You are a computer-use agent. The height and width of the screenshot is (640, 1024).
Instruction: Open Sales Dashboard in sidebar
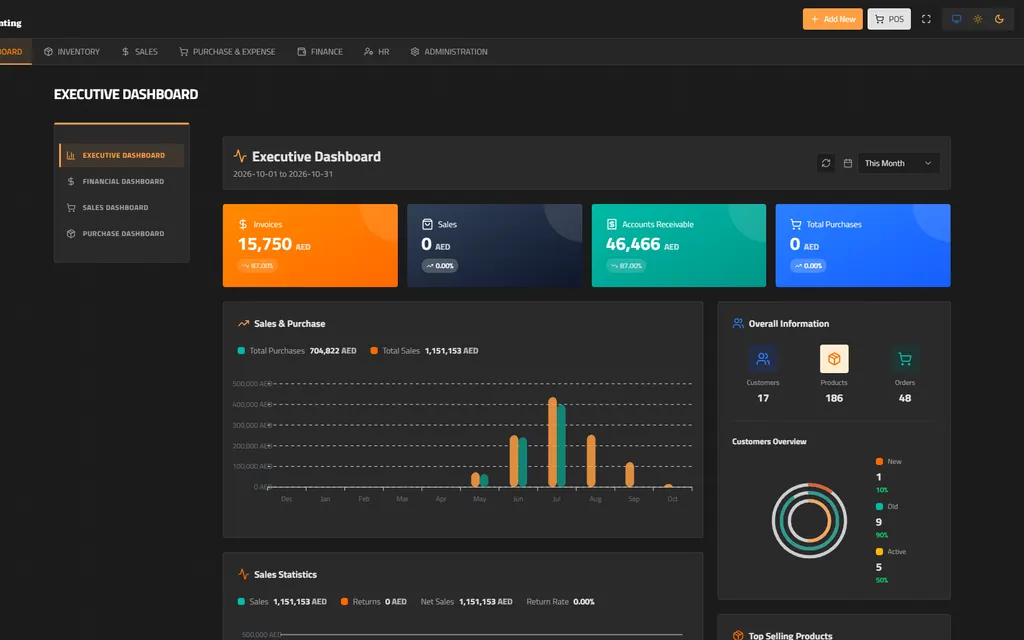click(121, 208)
